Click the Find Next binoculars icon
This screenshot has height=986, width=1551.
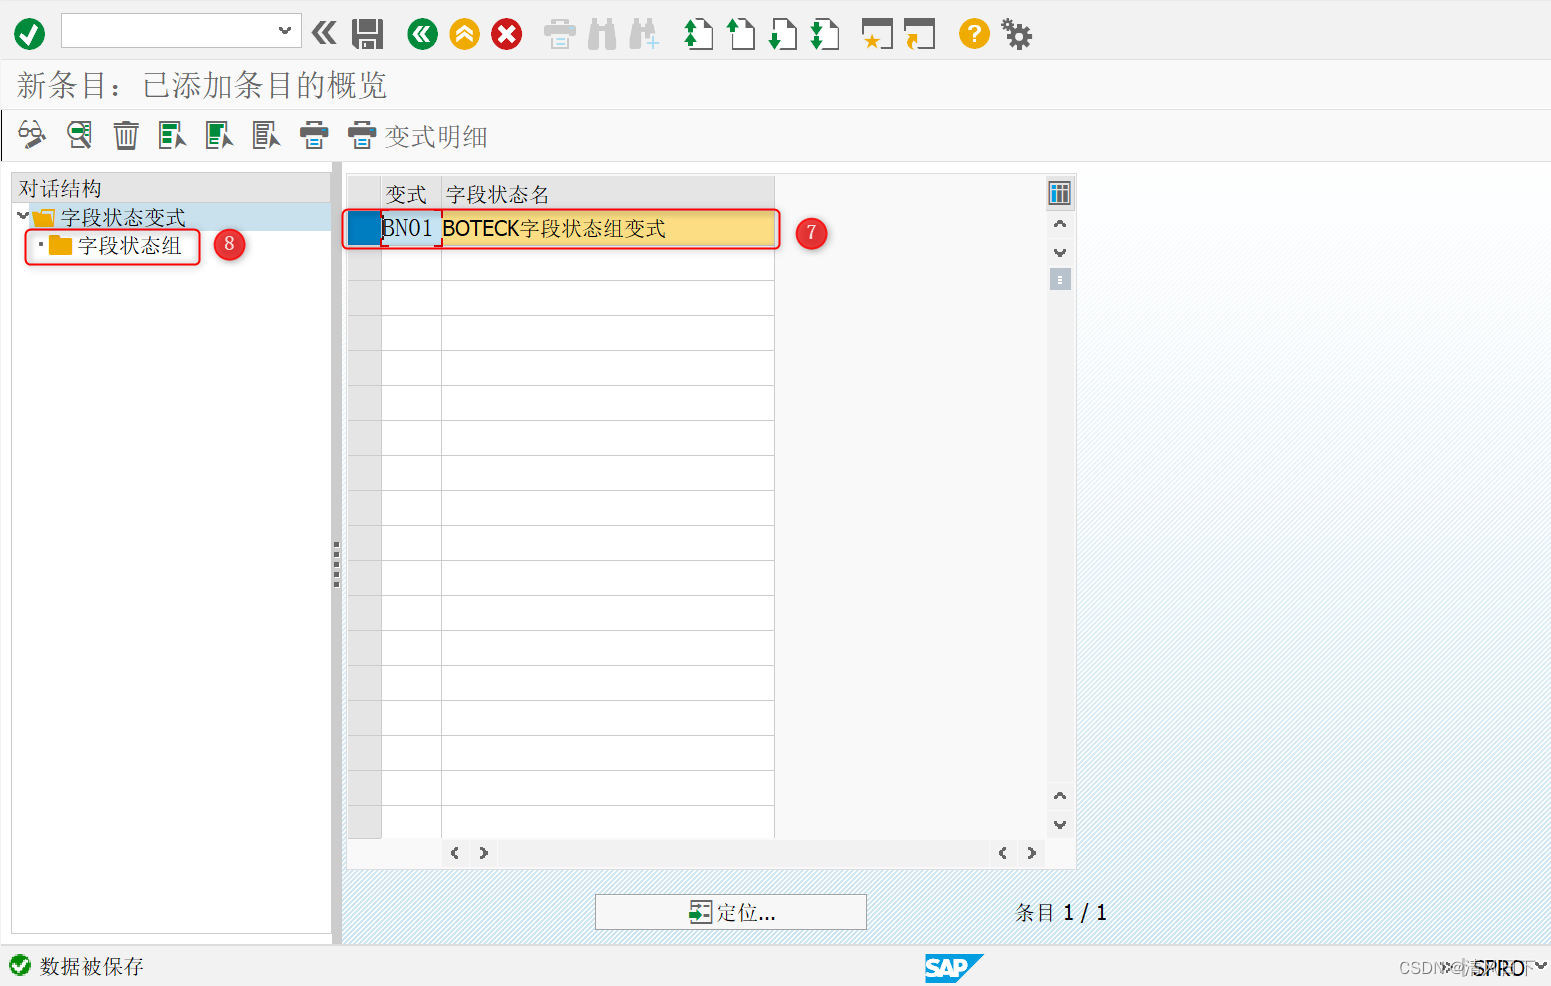click(x=644, y=35)
